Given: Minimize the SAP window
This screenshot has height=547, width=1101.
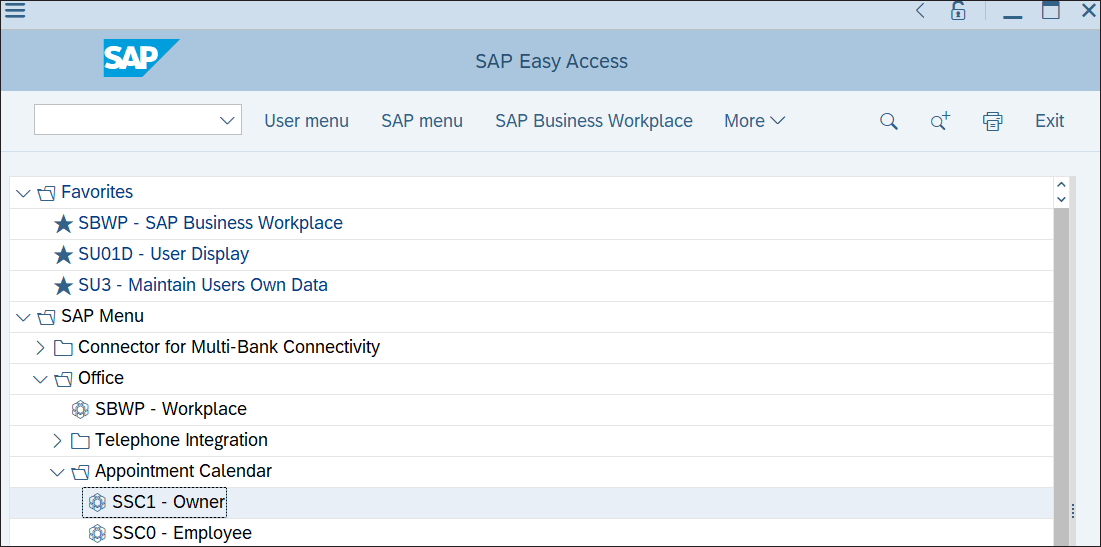Looking at the screenshot, I should [1013, 16].
